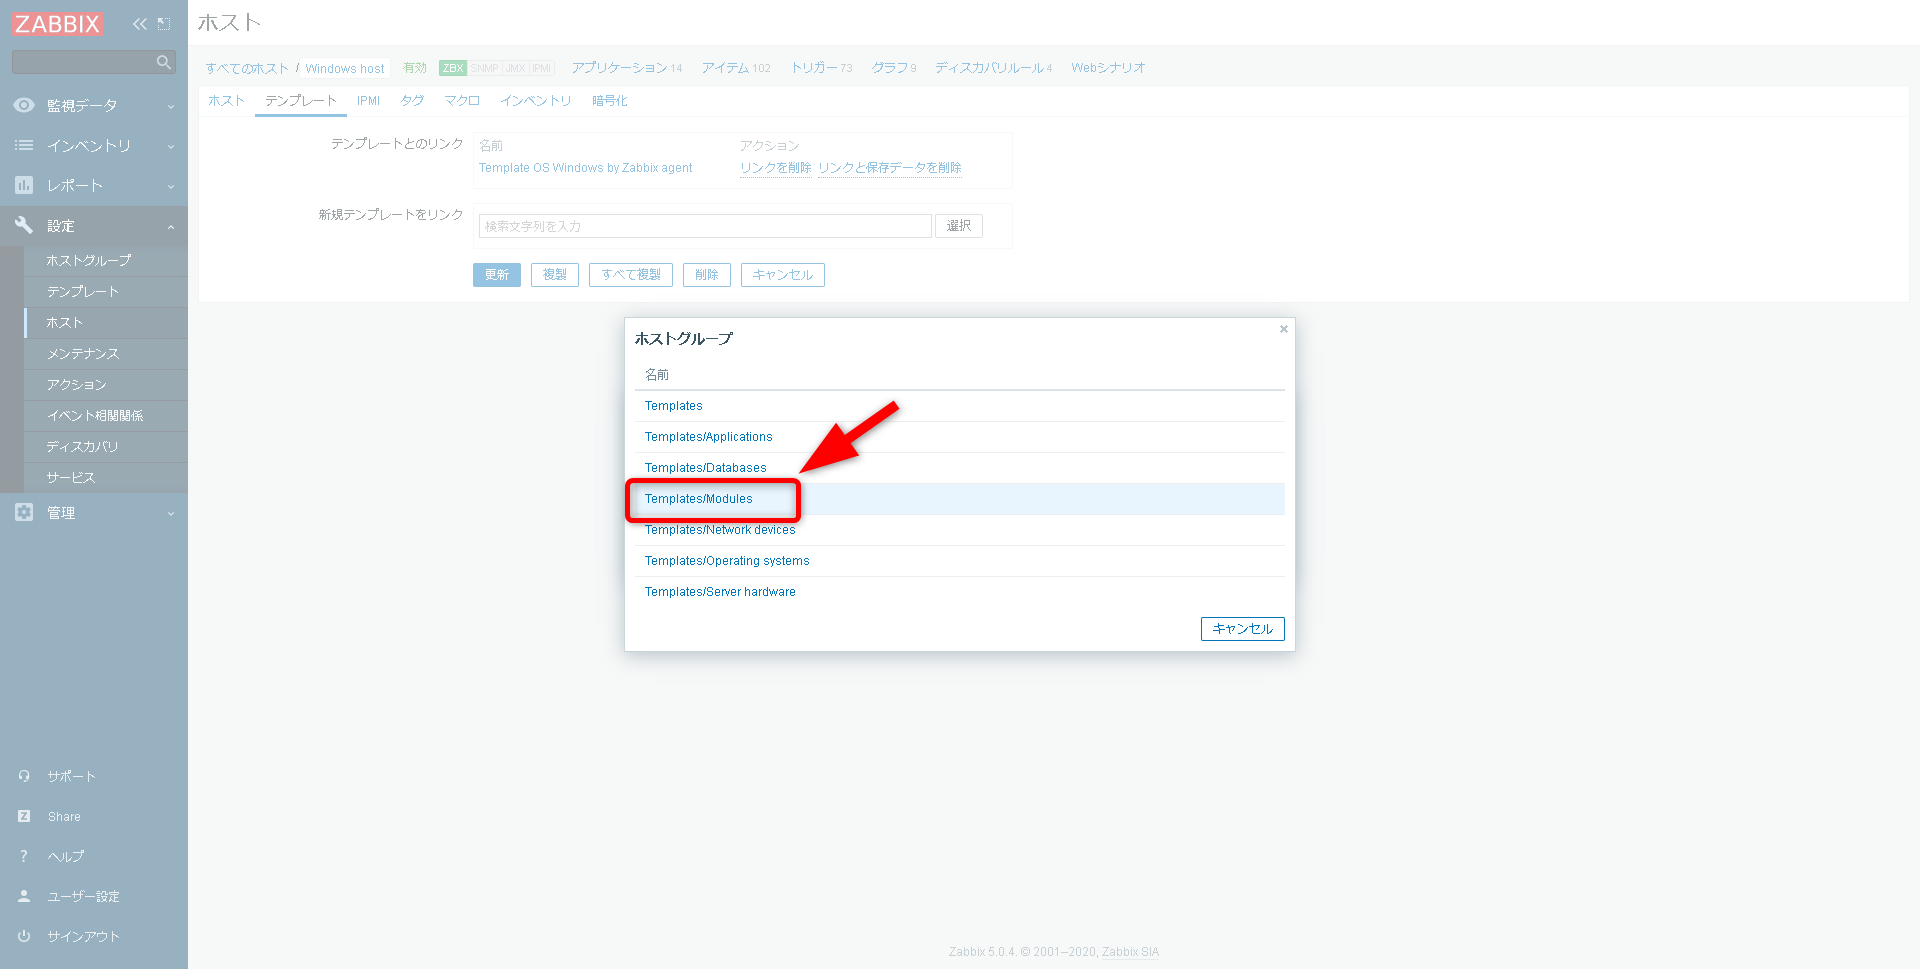The image size is (1920, 969).
Task: Switch to the タグ tab
Action: [x=412, y=100]
